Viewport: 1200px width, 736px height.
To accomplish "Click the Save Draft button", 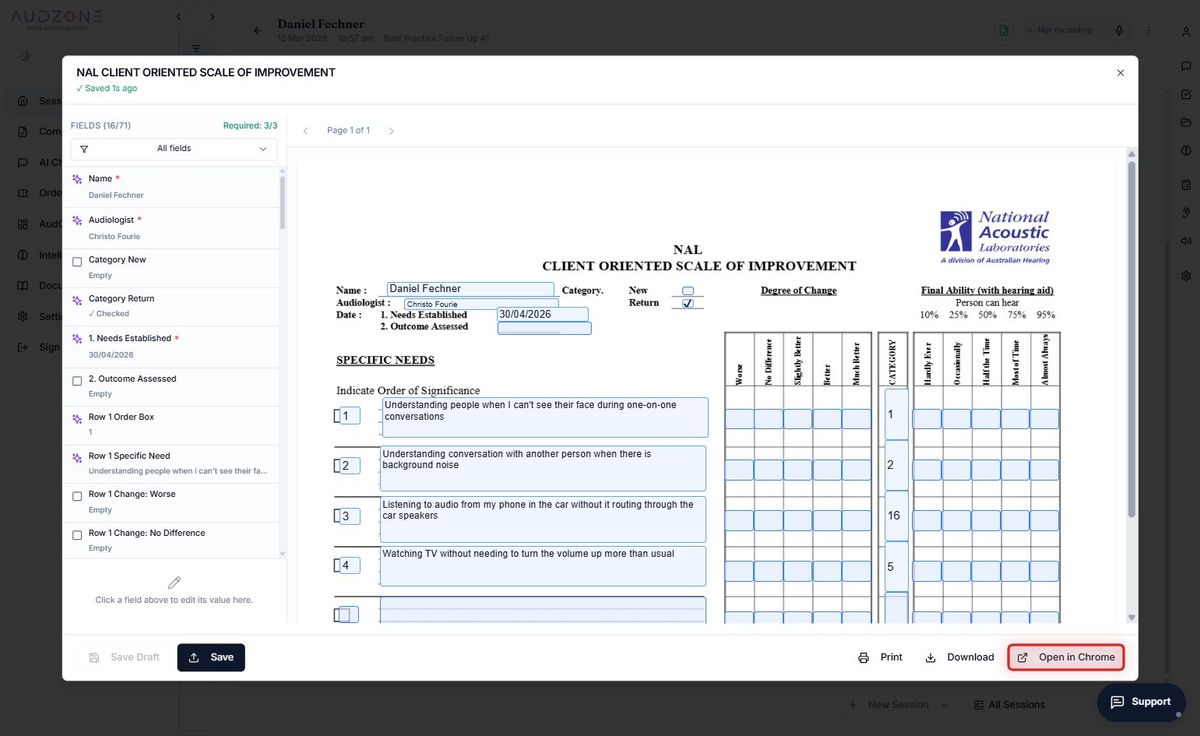I will coord(124,657).
